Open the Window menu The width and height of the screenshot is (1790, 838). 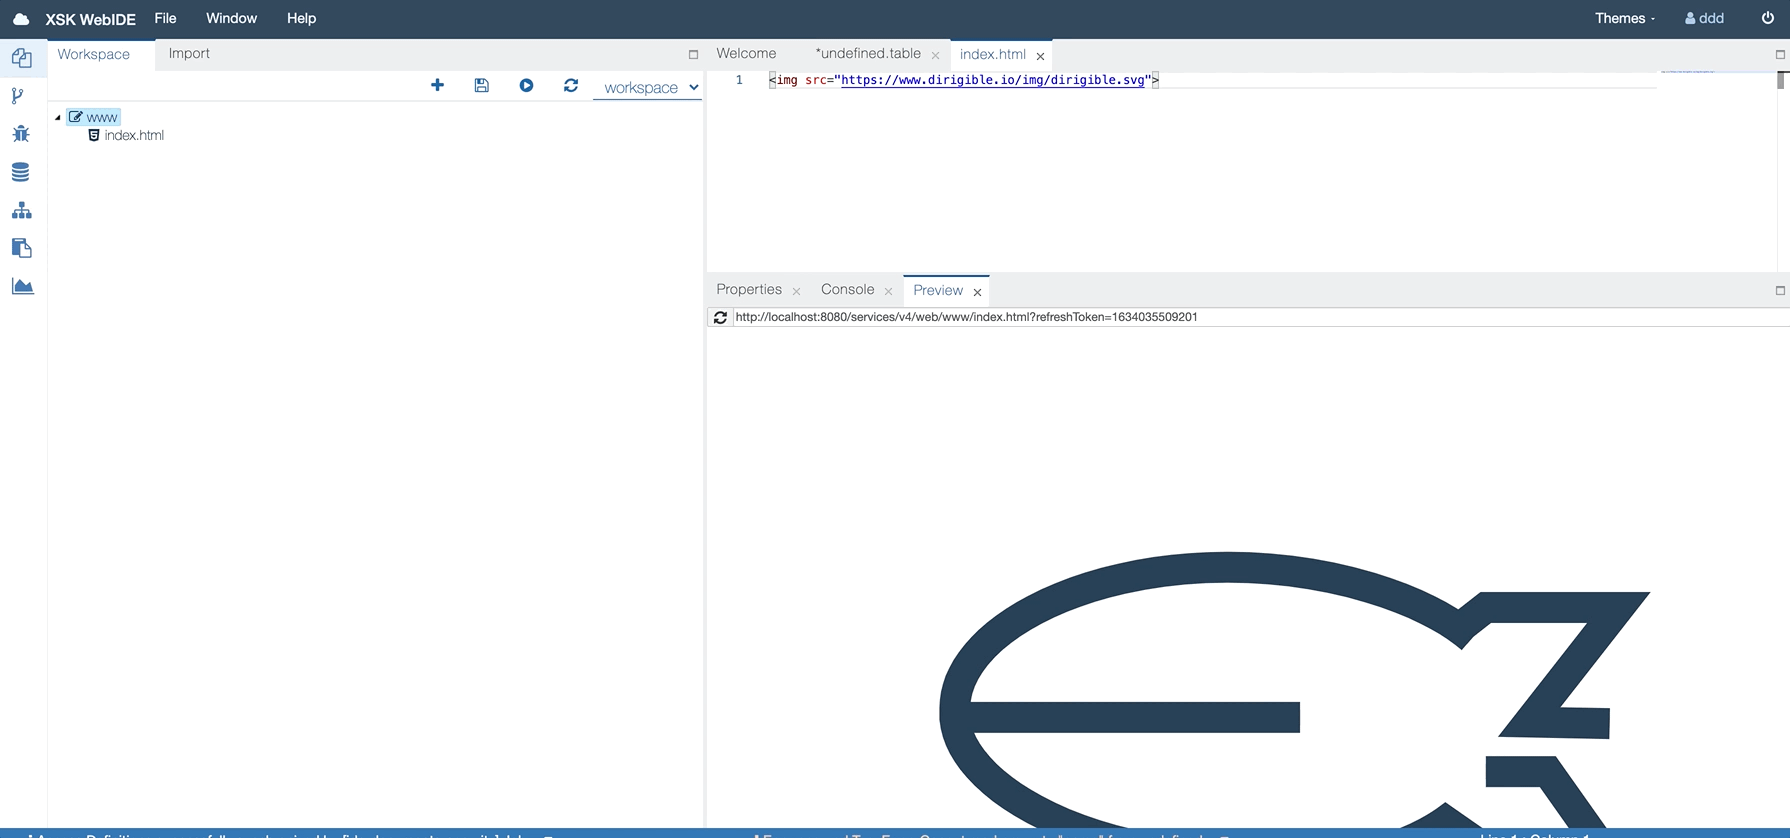coord(231,18)
